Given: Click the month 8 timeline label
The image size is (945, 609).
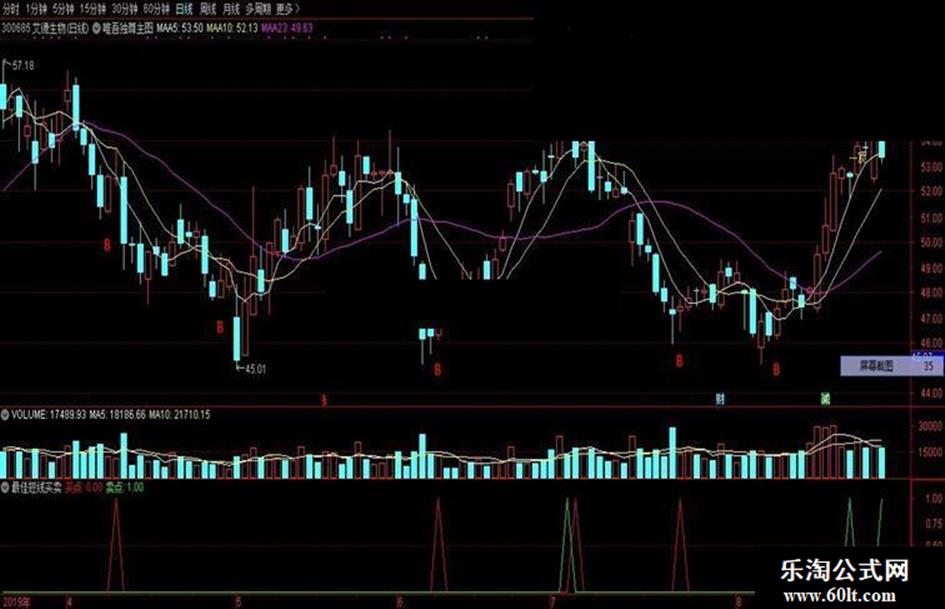Looking at the screenshot, I should coord(739,602).
